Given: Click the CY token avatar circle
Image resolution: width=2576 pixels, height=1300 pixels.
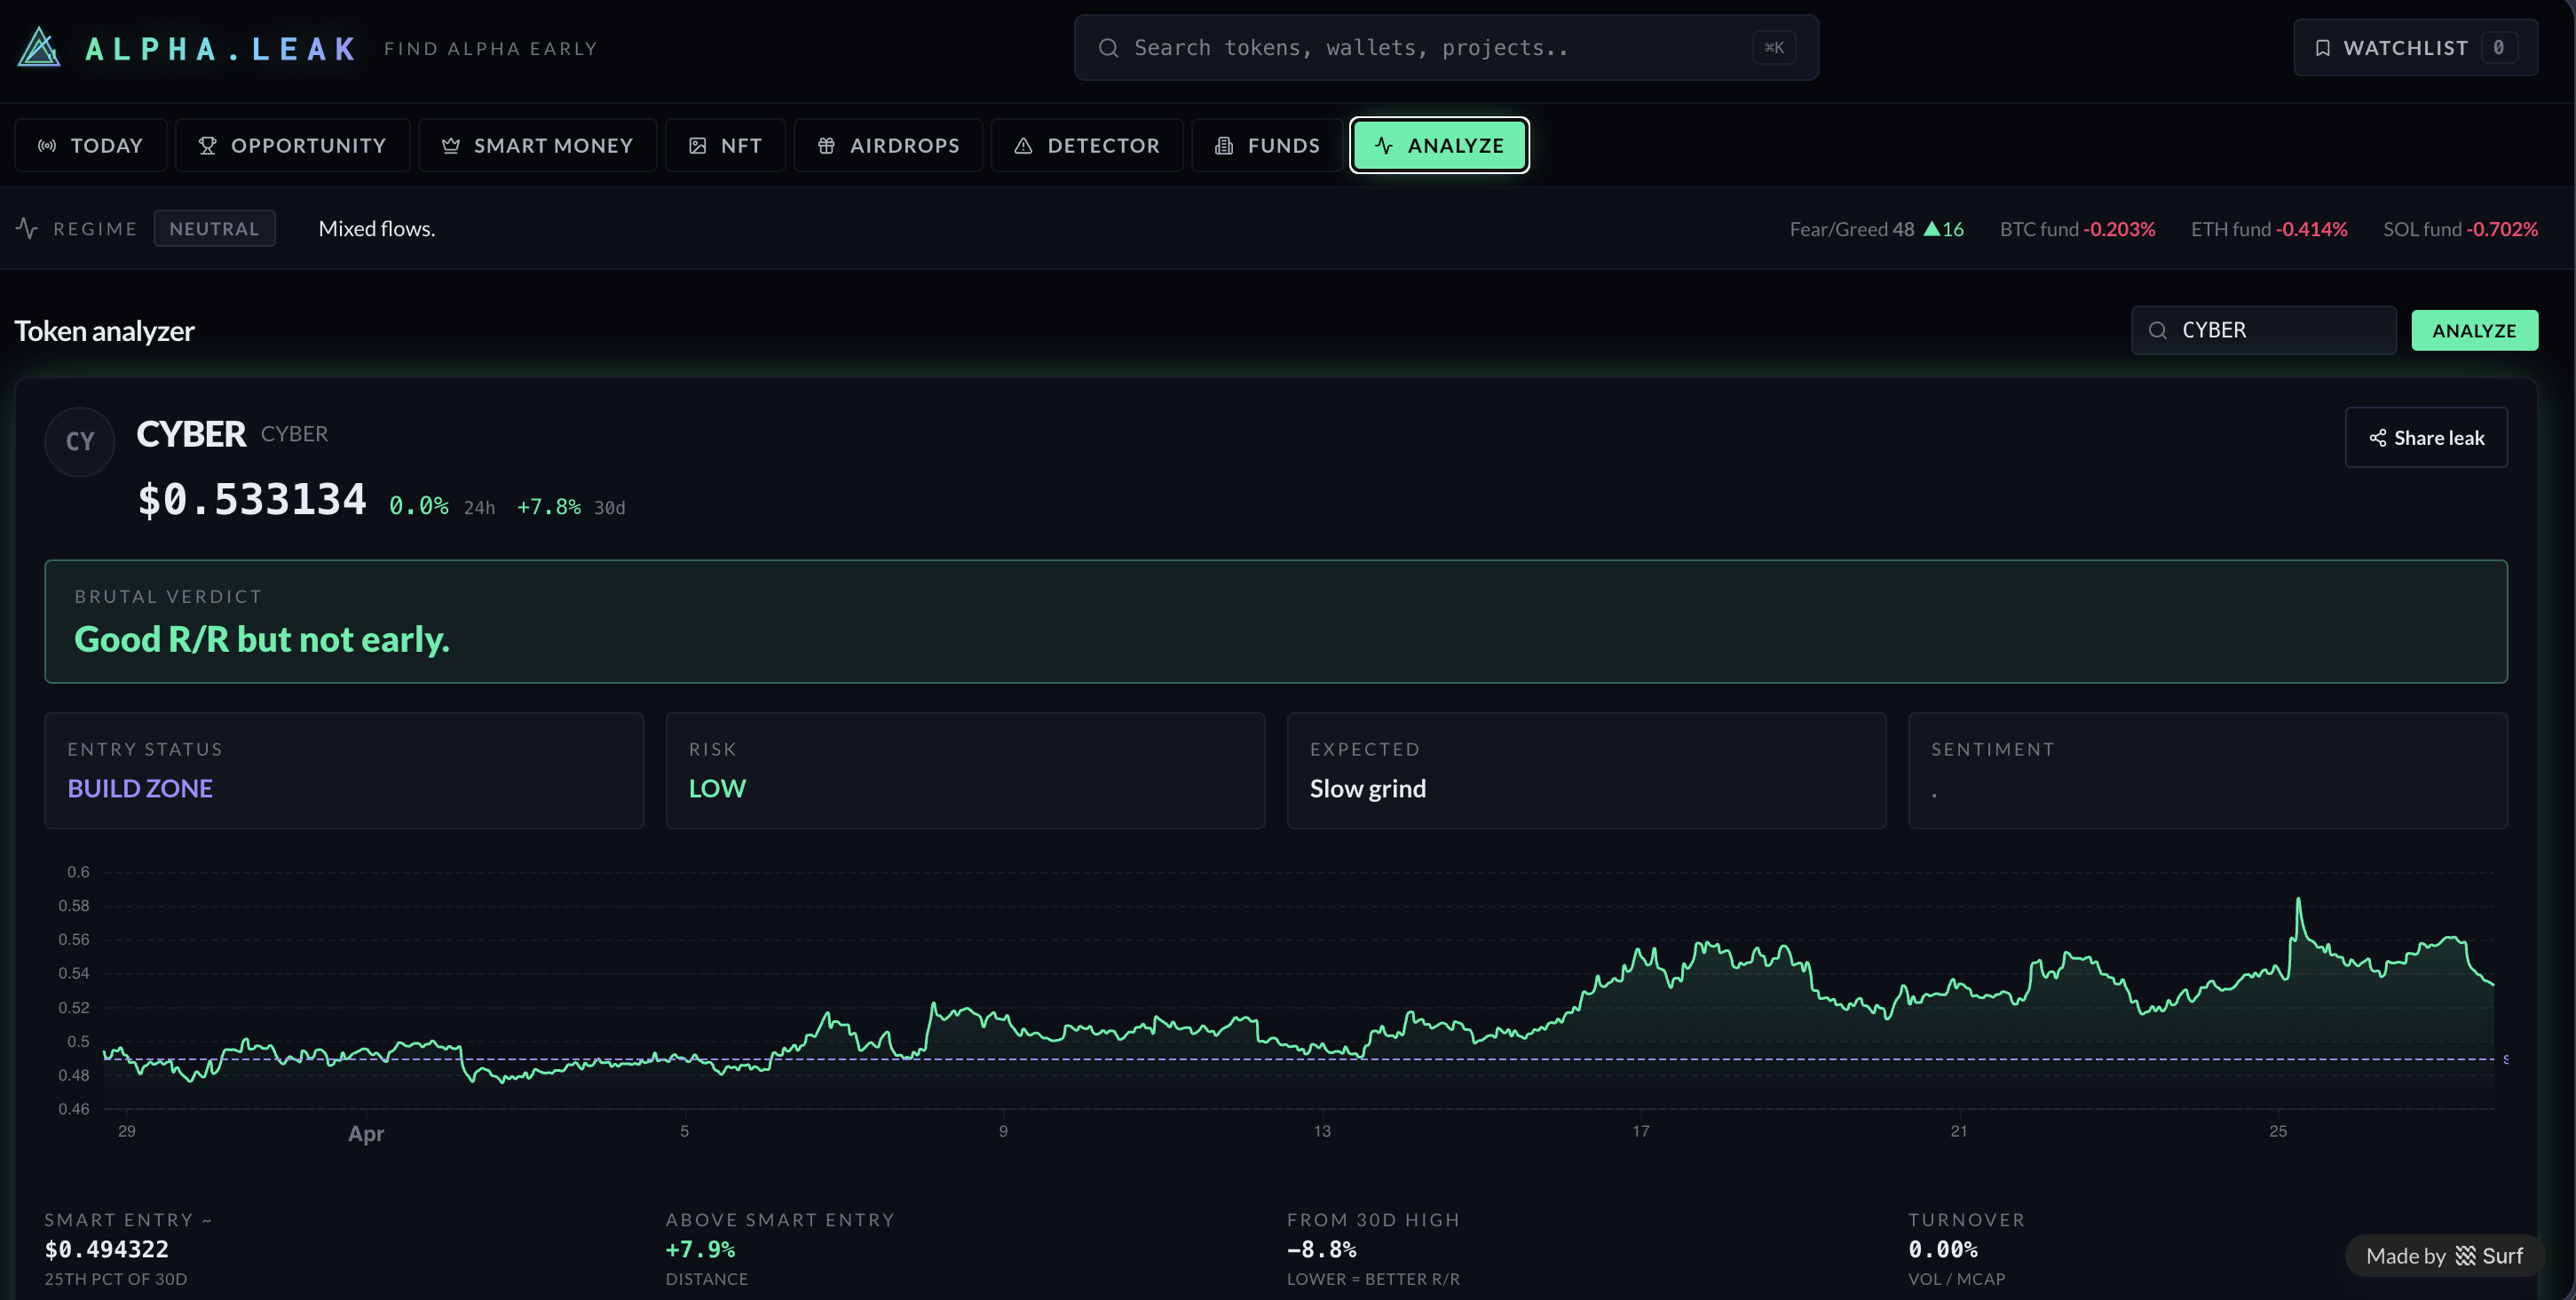Looking at the screenshot, I should point(80,441).
